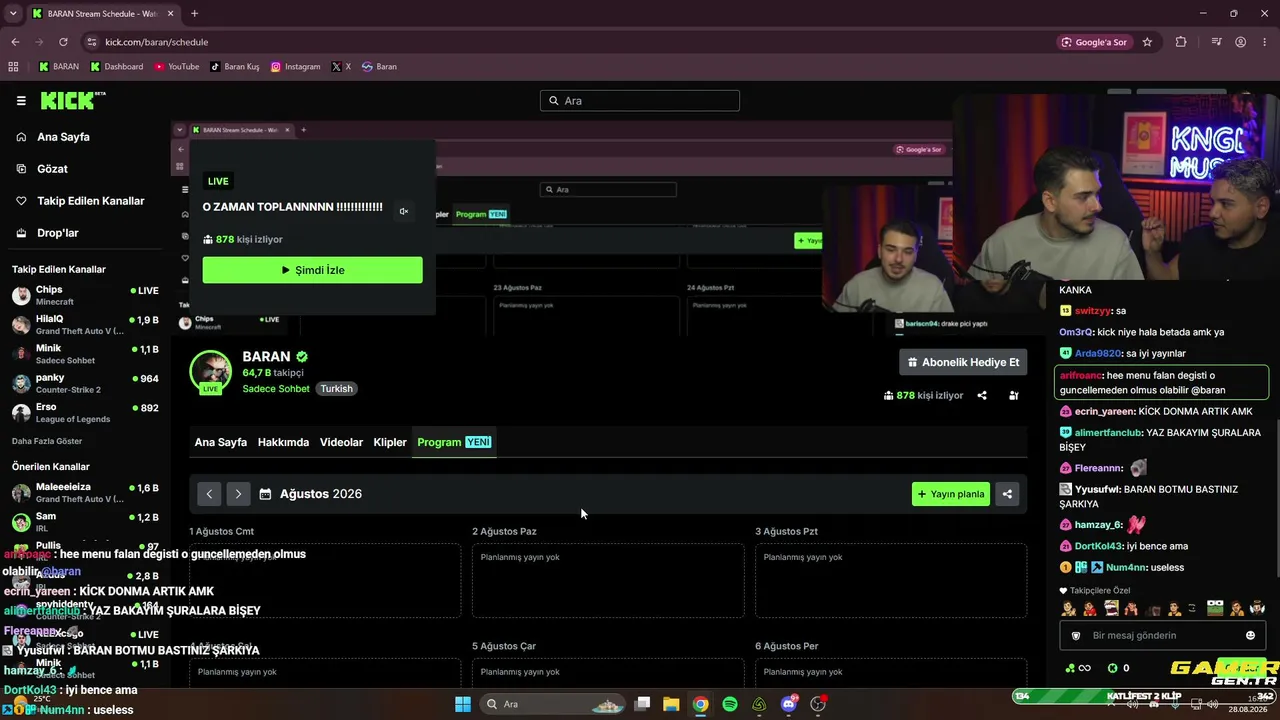Viewport: 1280px width, 720px height.
Task: Share the schedule using the gray share button
Action: click(x=1007, y=494)
